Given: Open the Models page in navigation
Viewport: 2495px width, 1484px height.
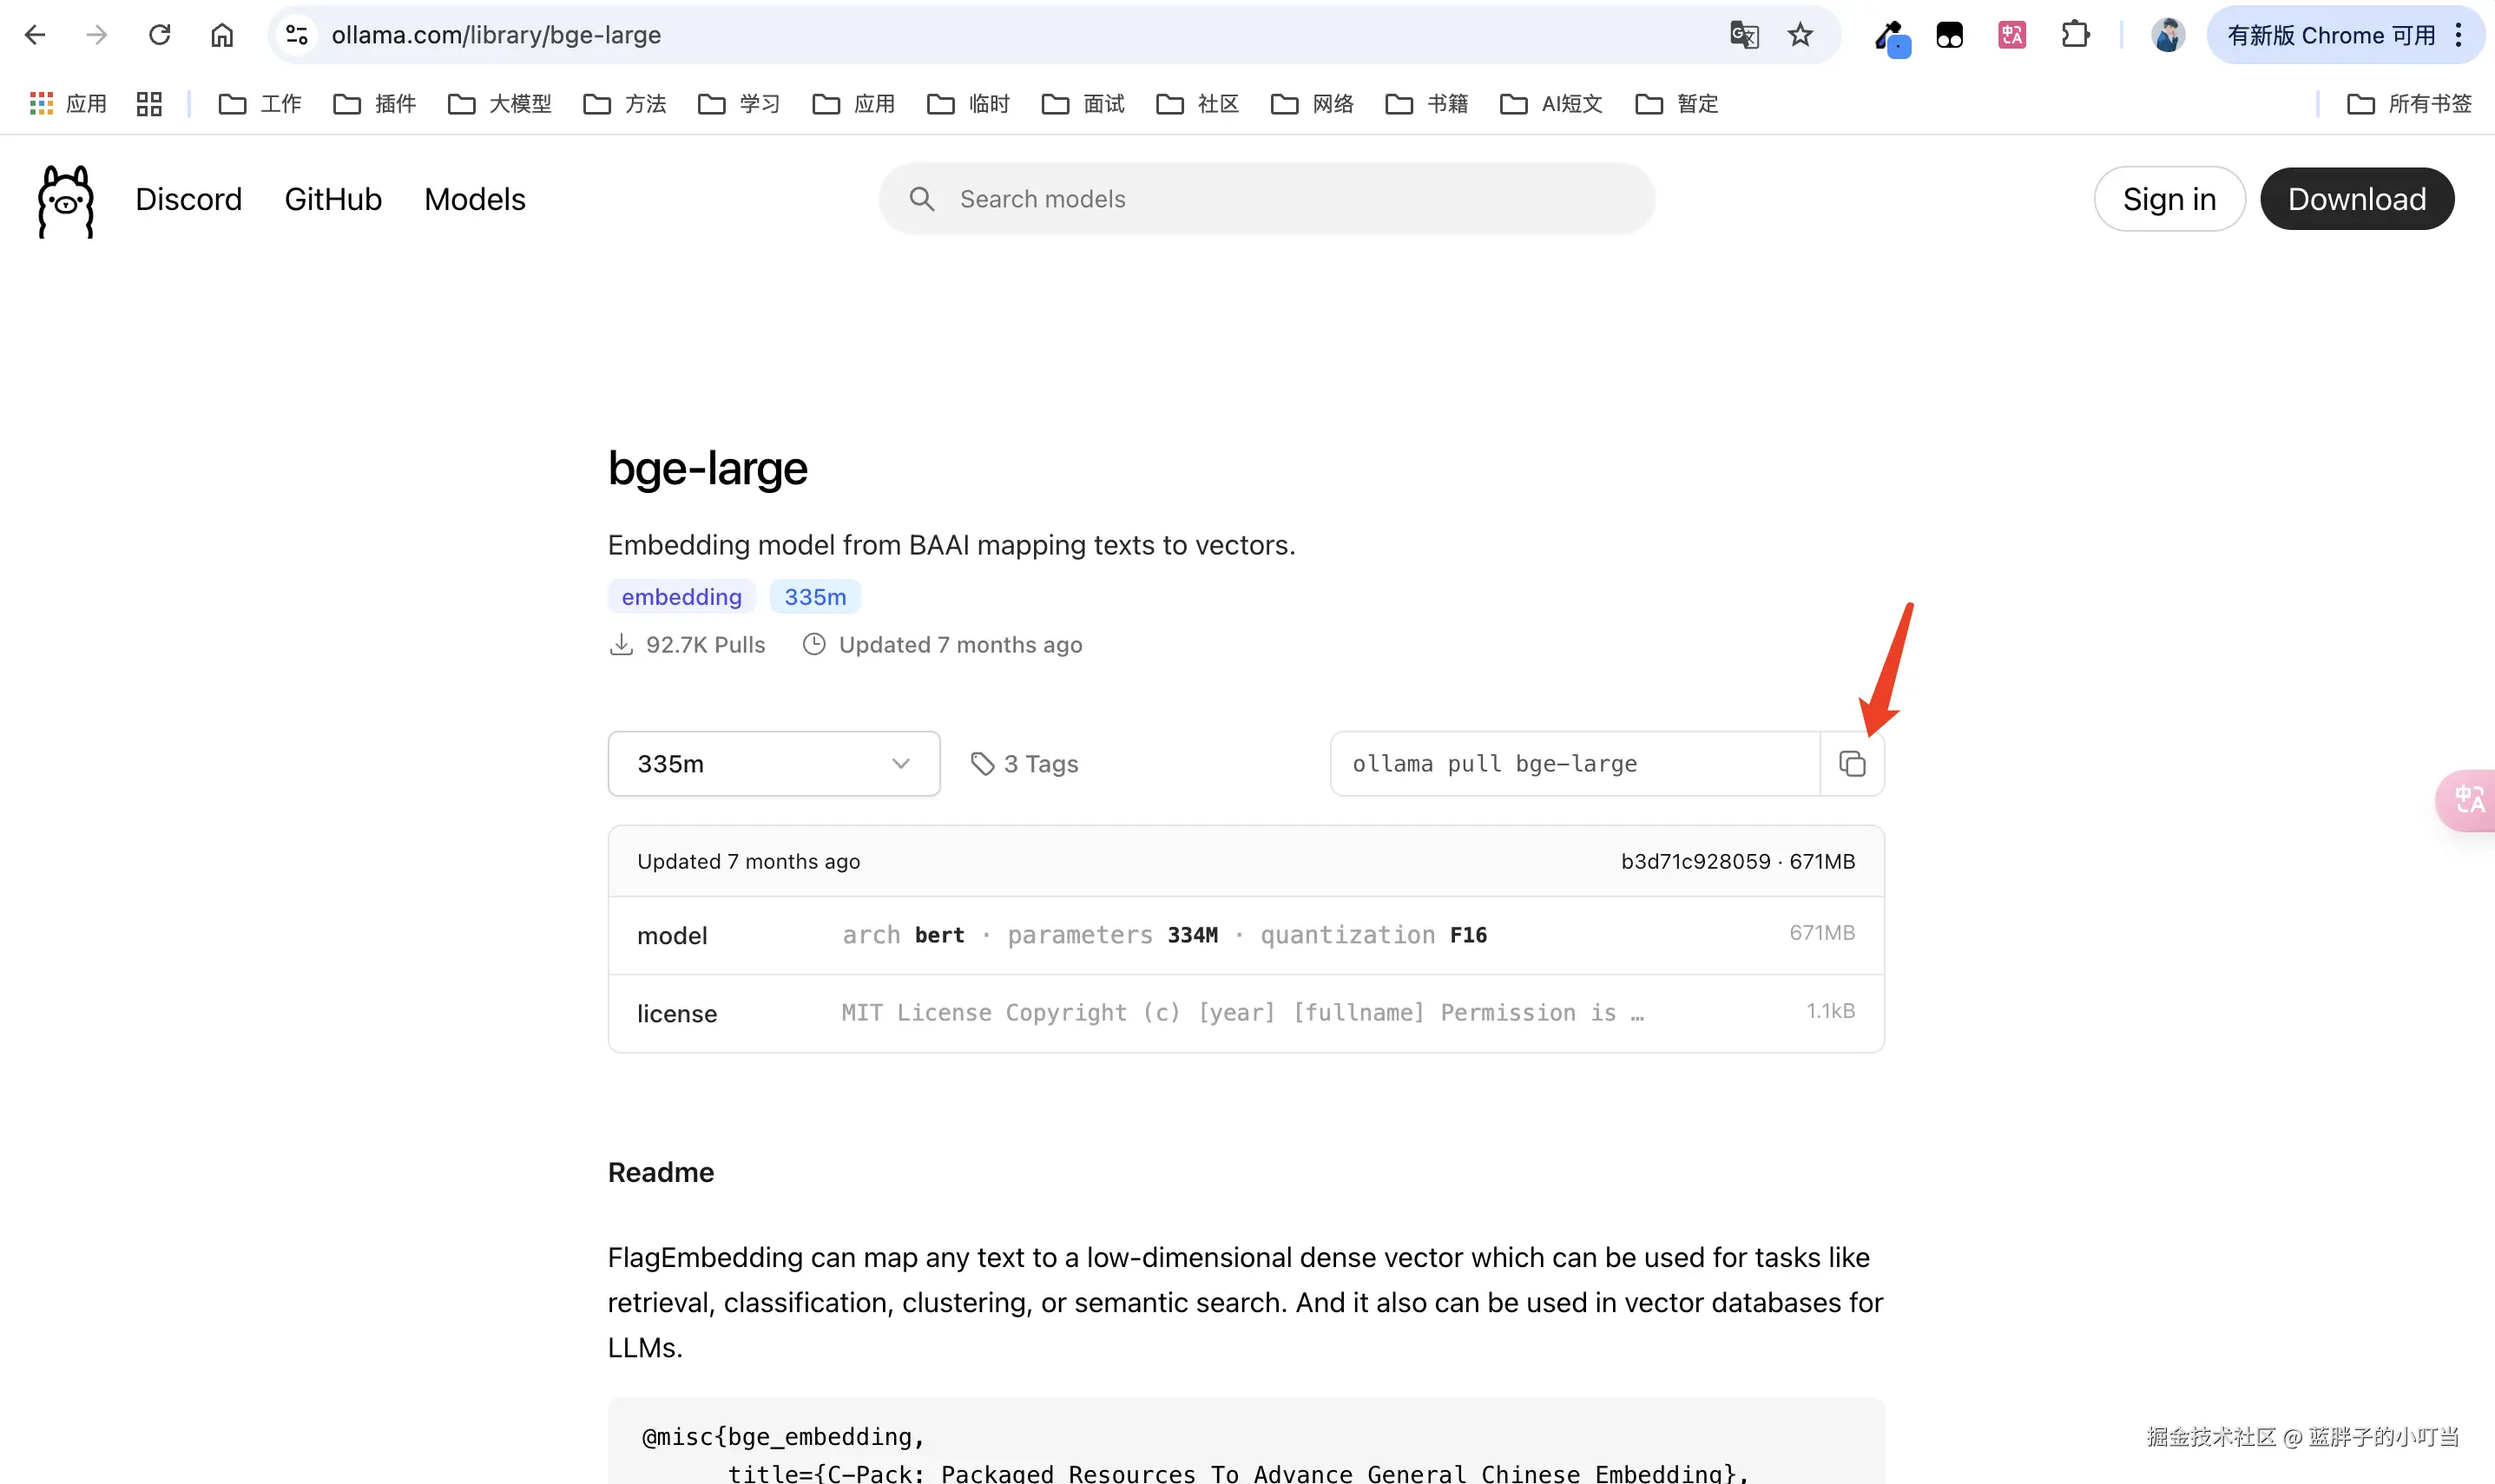Looking at the screenshot, I should tap(474, 199).
